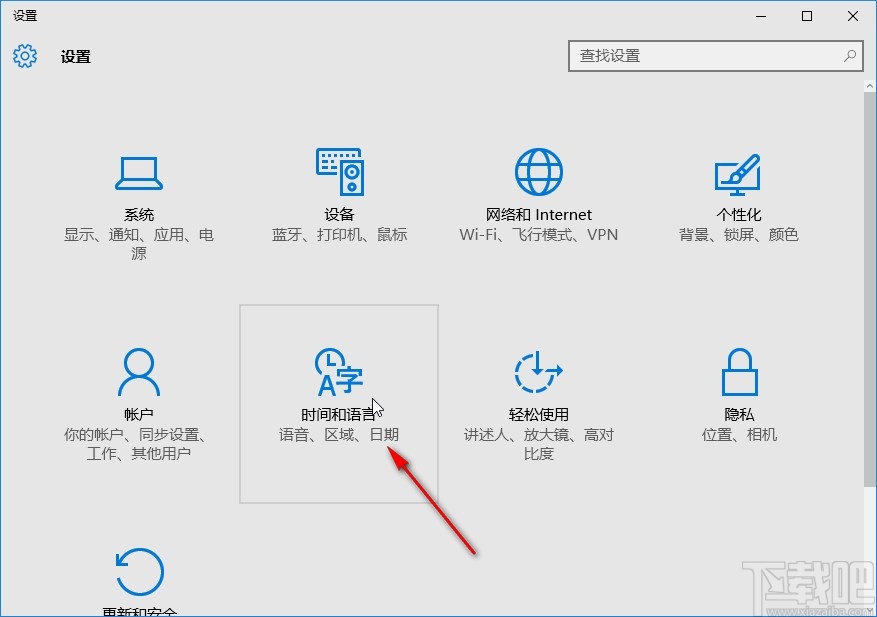
Task: Select the Wi-Fi、飞行模式、VPN subtitle text
Action: pyautogui.click(x=538, y=235)
